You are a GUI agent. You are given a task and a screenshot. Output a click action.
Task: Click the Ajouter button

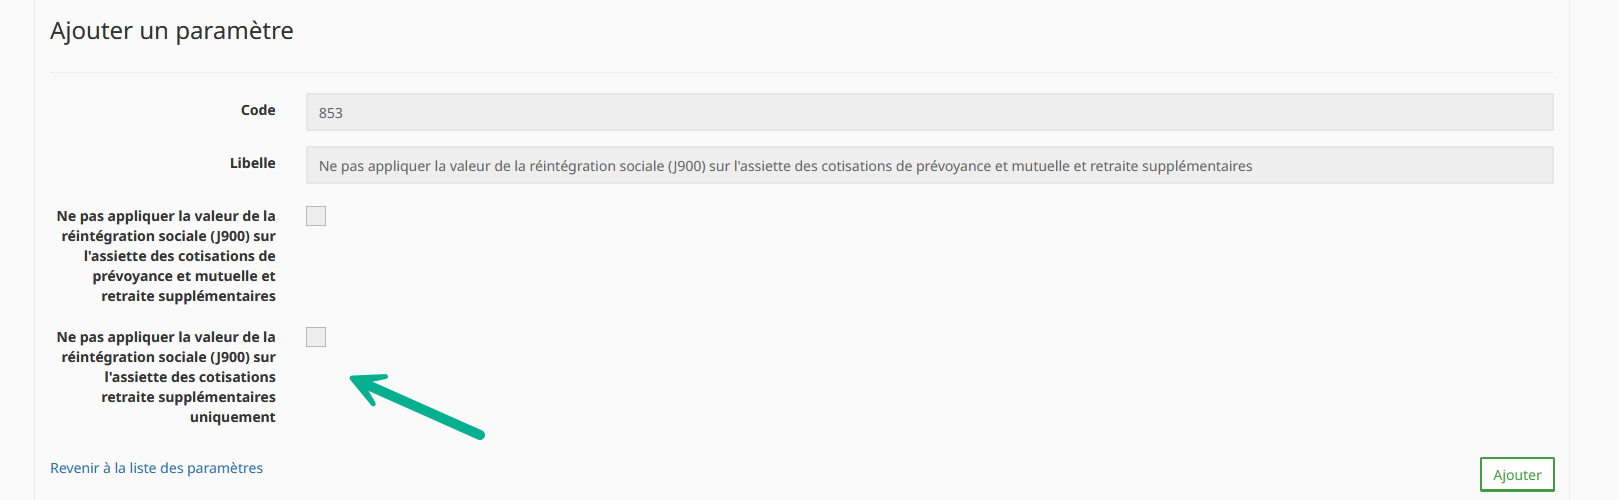click(1517, 475)
